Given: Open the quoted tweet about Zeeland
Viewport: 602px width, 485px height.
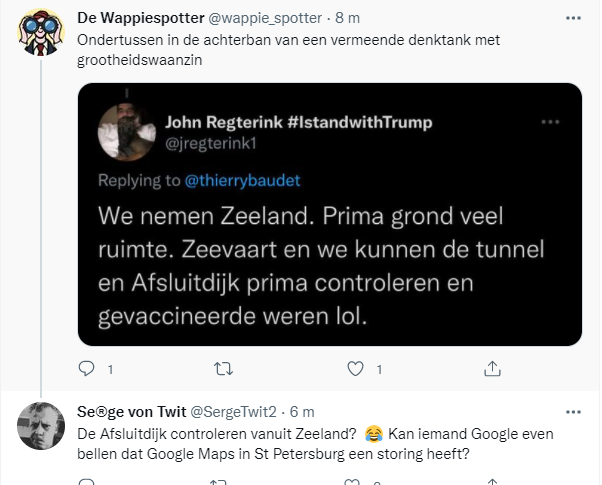Looking at the screenshot, I should tap(330, 265).
